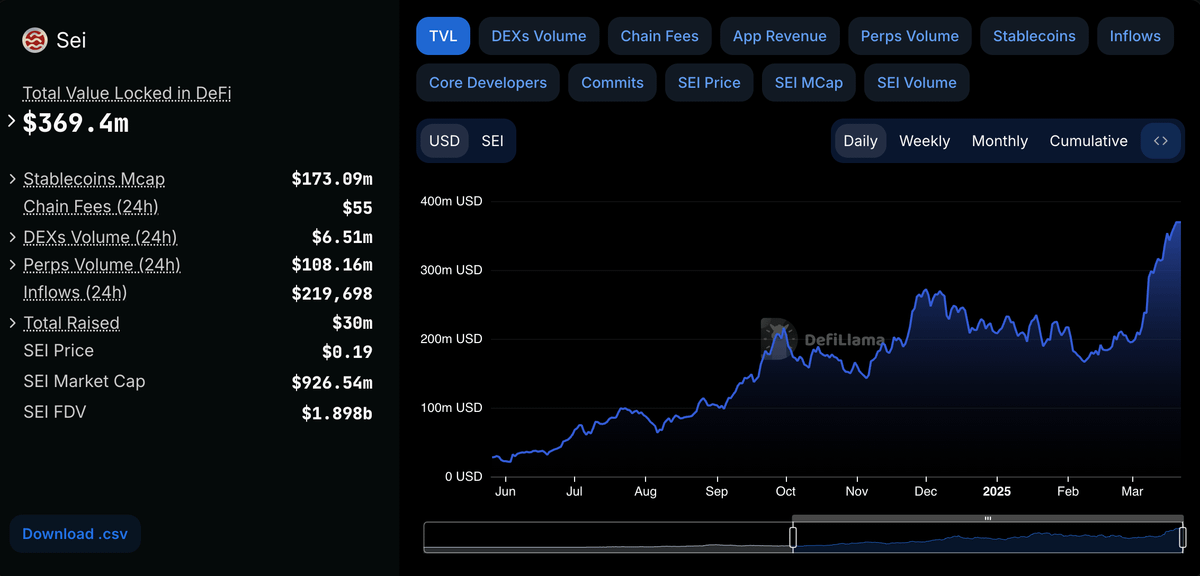Click the unselected left part of the range preview
Screen dimensions: 1200x576
point(608,537)
